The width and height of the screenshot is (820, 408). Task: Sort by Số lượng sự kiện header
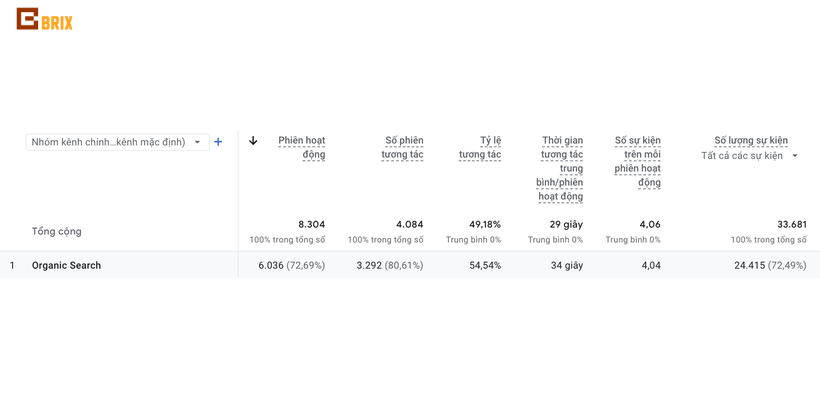coord(750,140)
